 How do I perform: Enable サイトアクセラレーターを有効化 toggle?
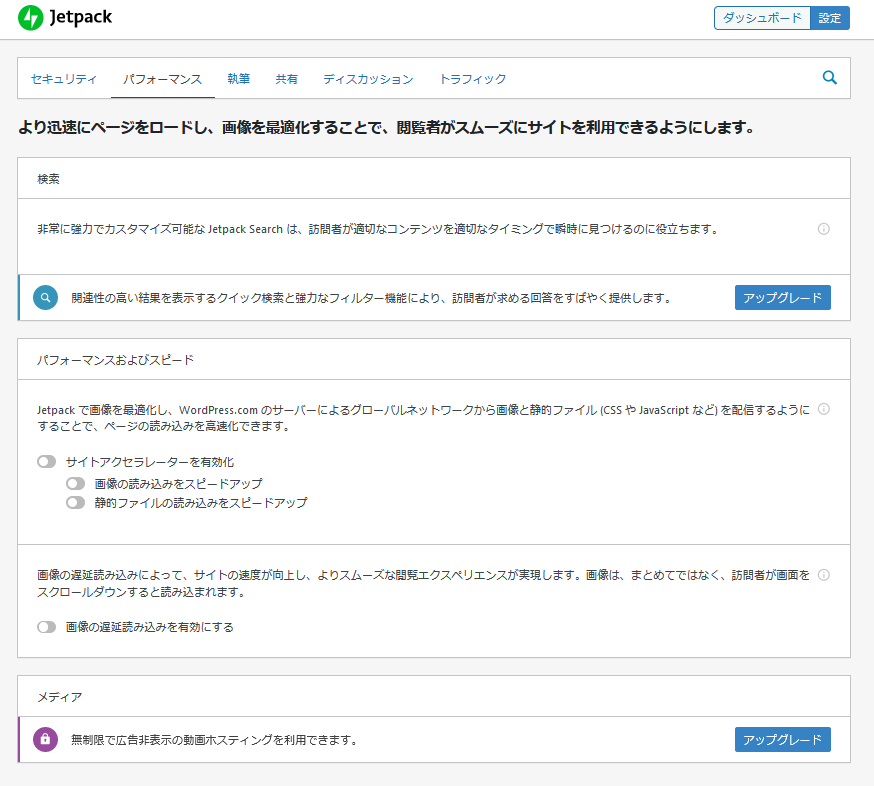47,462
